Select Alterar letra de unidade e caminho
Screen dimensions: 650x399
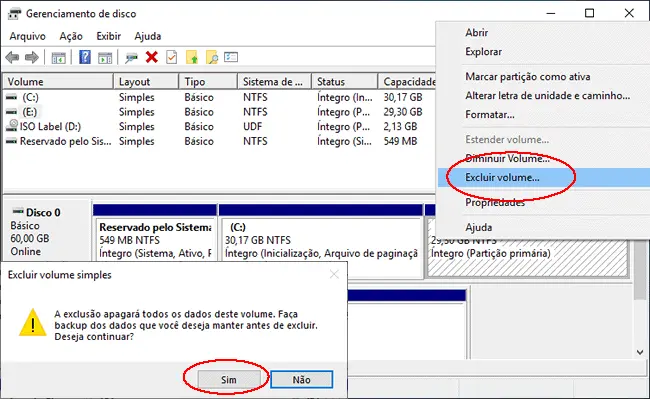coord(547,96)
